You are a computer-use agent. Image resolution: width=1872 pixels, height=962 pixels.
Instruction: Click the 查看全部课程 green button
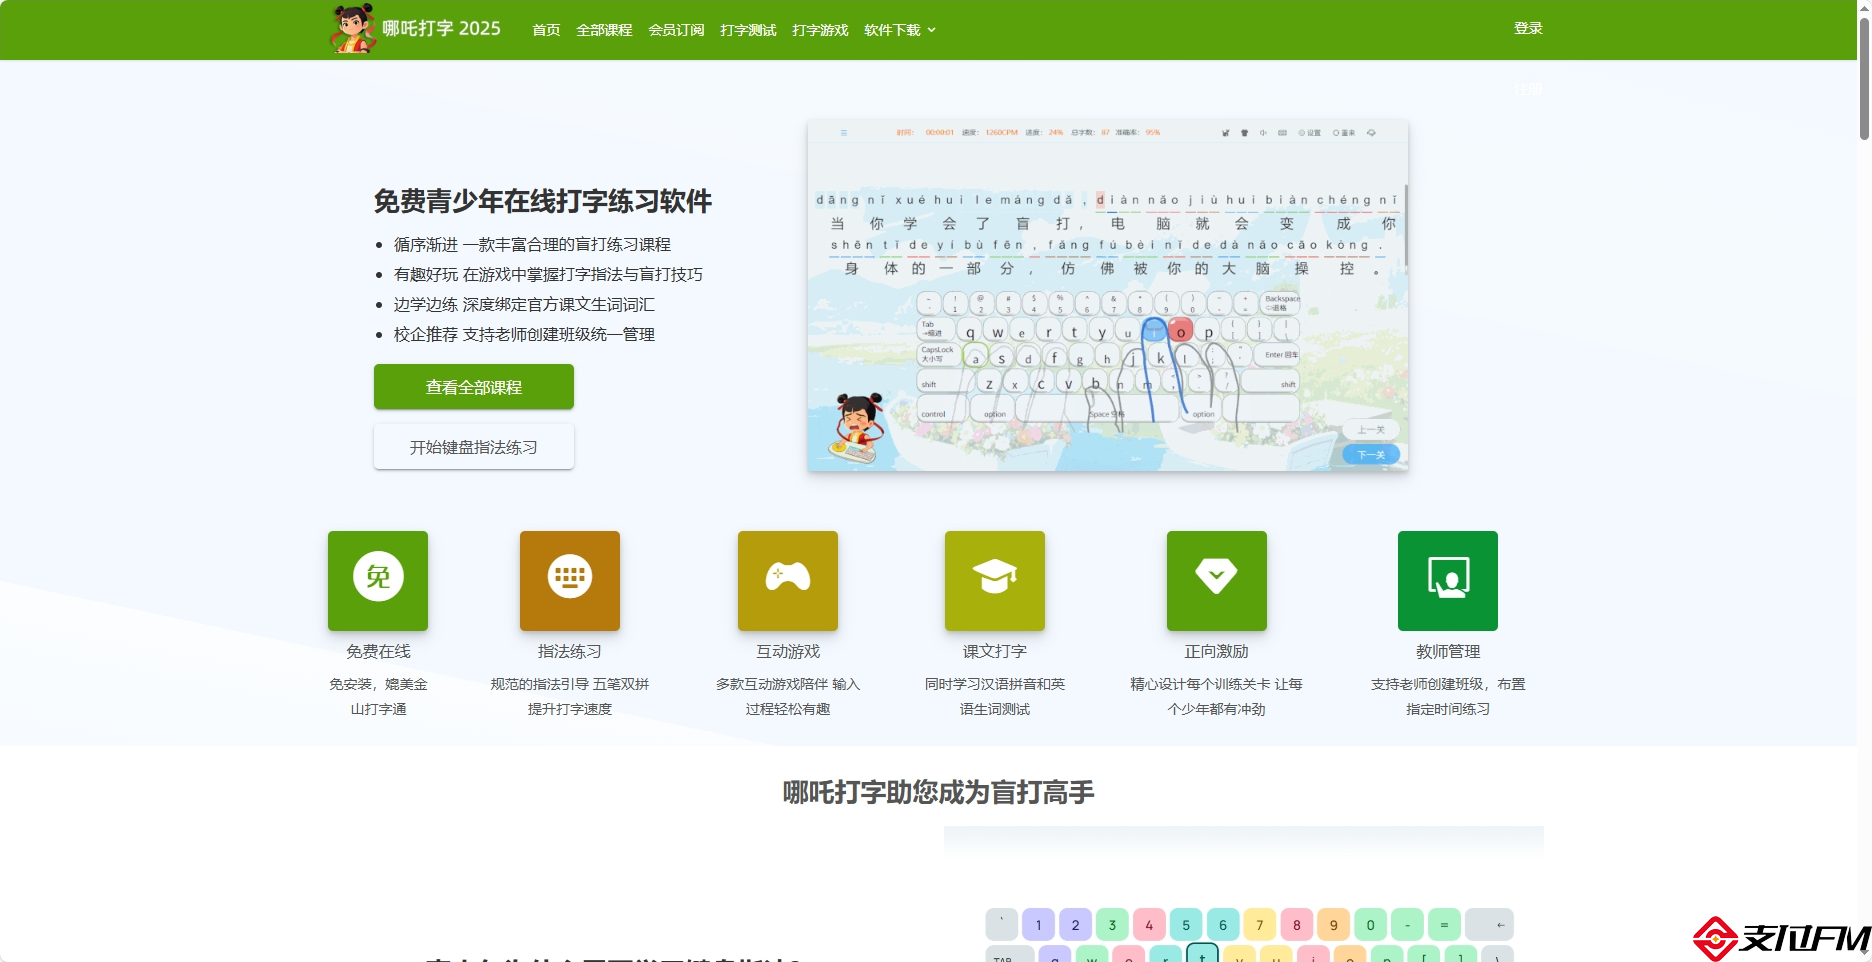click(474, 387)
